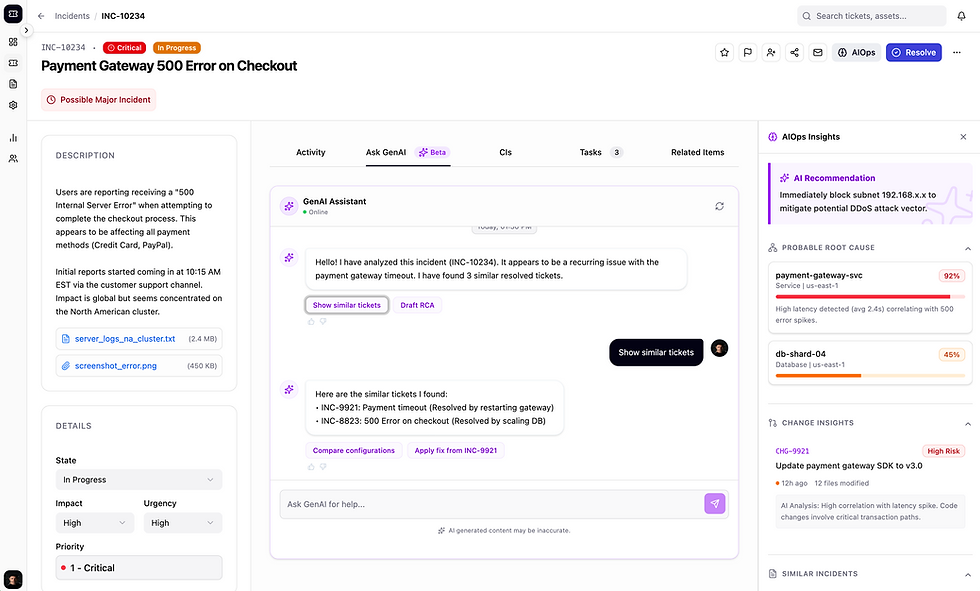Open the more options ellipsis menu
The width and height of the screenshot is (980, 591).
(x=957, y=52)
